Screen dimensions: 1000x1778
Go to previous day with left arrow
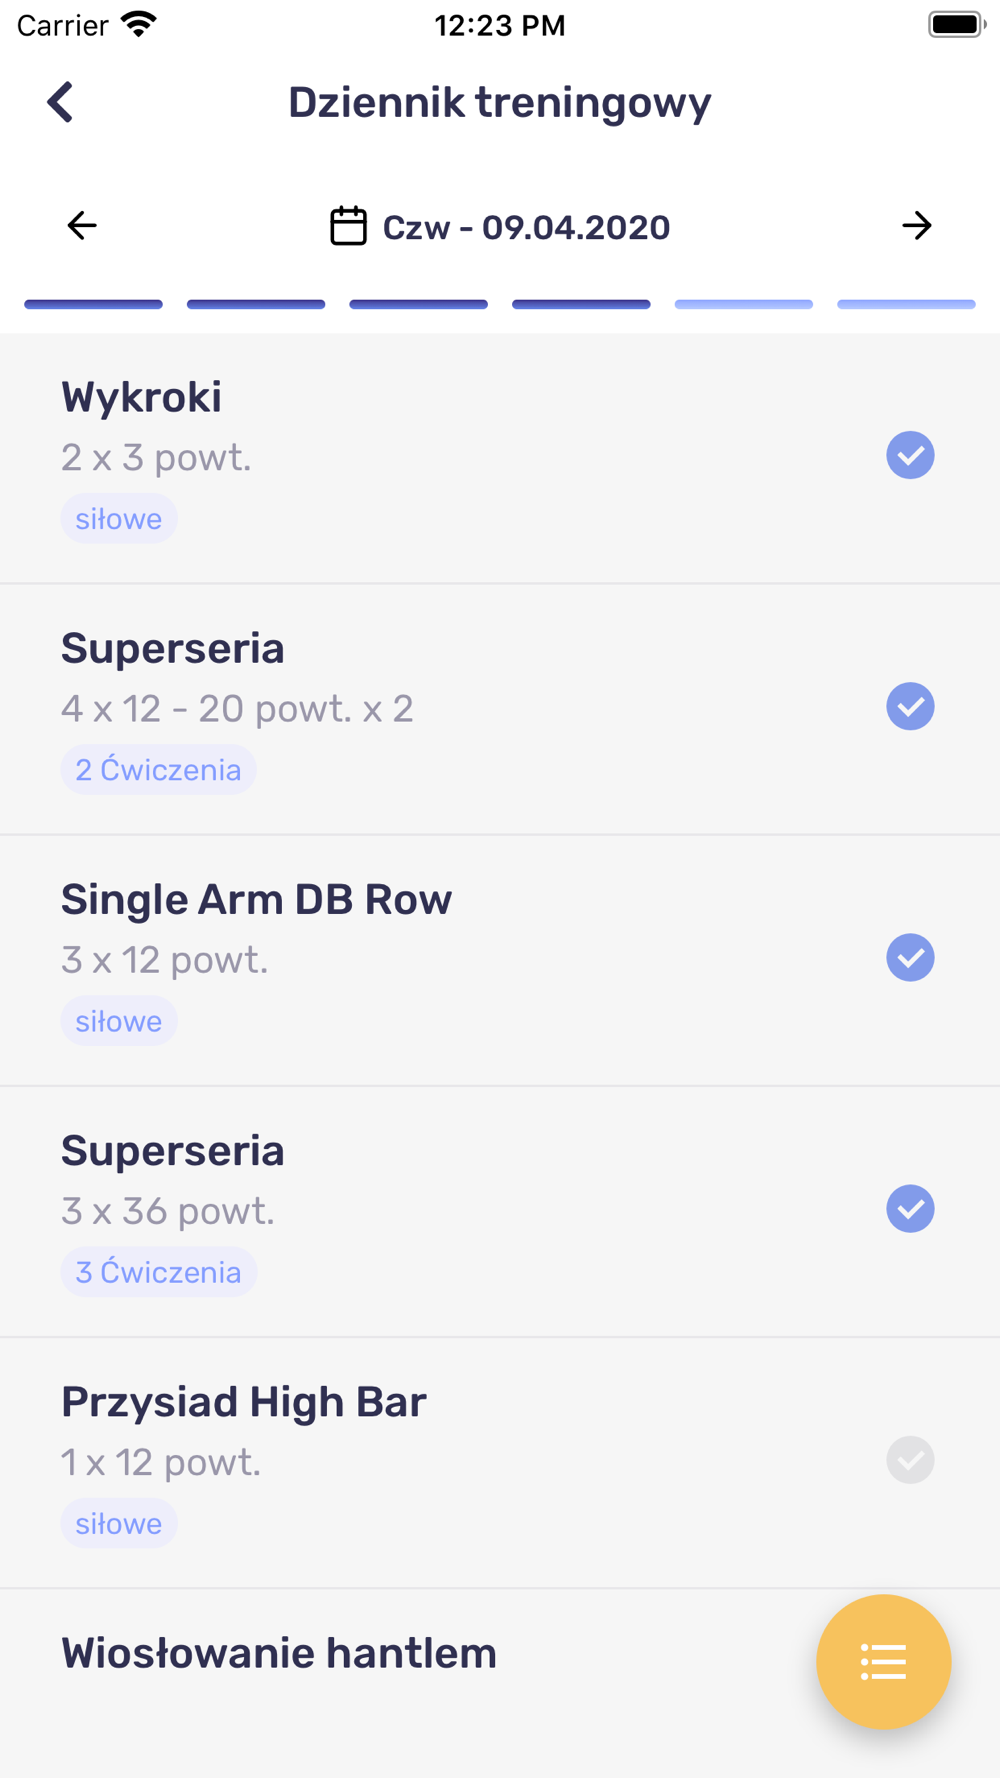pos(82,226)
